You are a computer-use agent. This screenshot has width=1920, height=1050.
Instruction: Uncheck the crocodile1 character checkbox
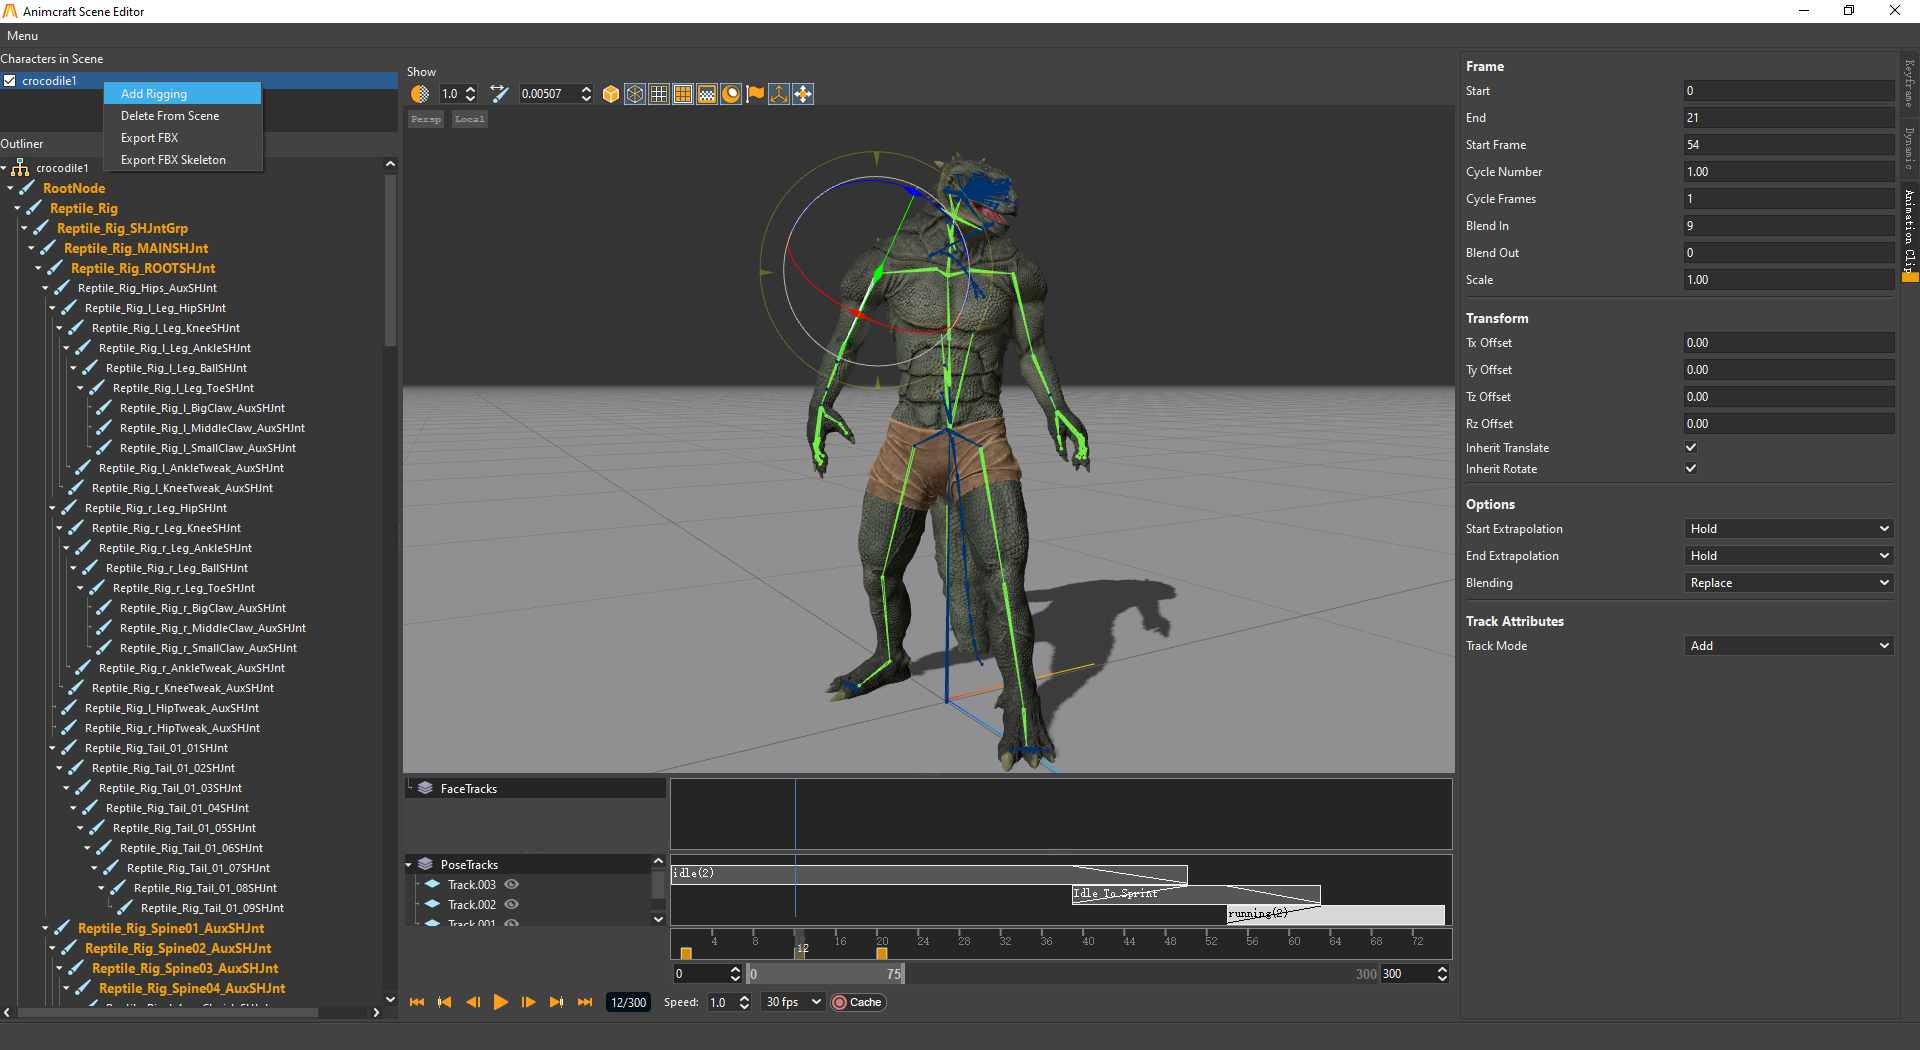pyautogui.click(x=10, y=81)
